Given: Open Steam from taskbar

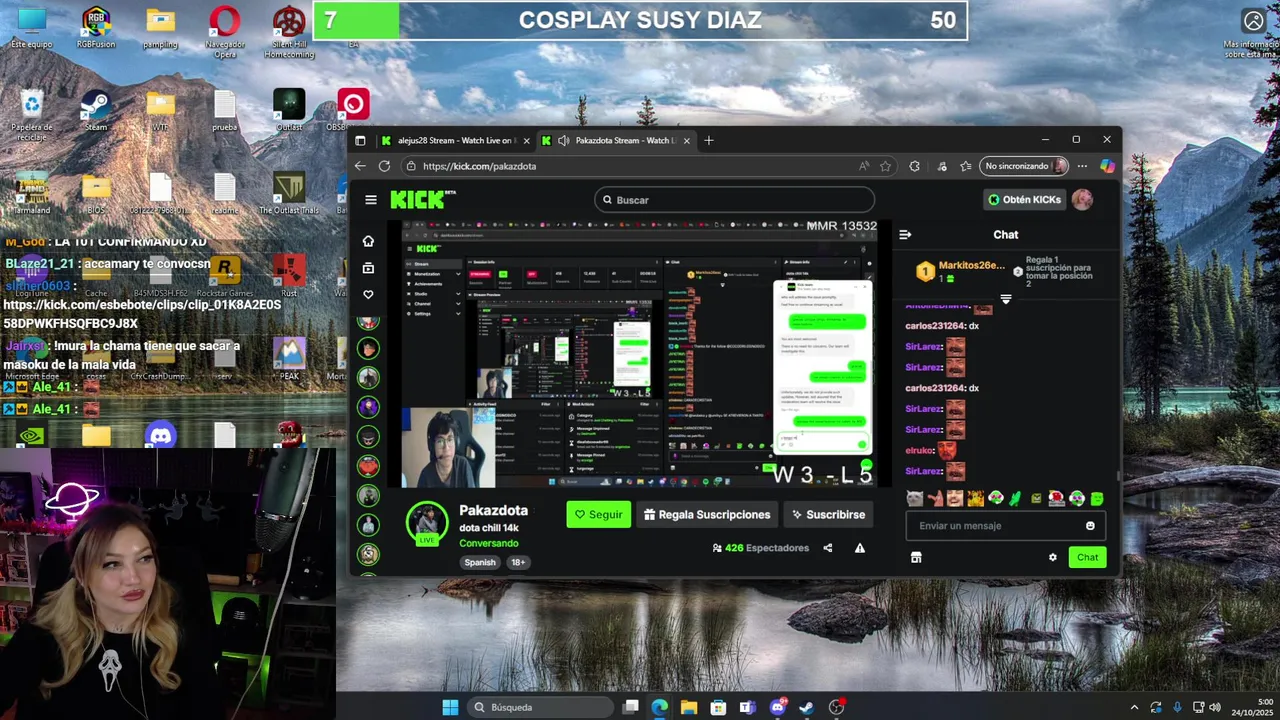Looking at the screenshot, I should 806,707.
